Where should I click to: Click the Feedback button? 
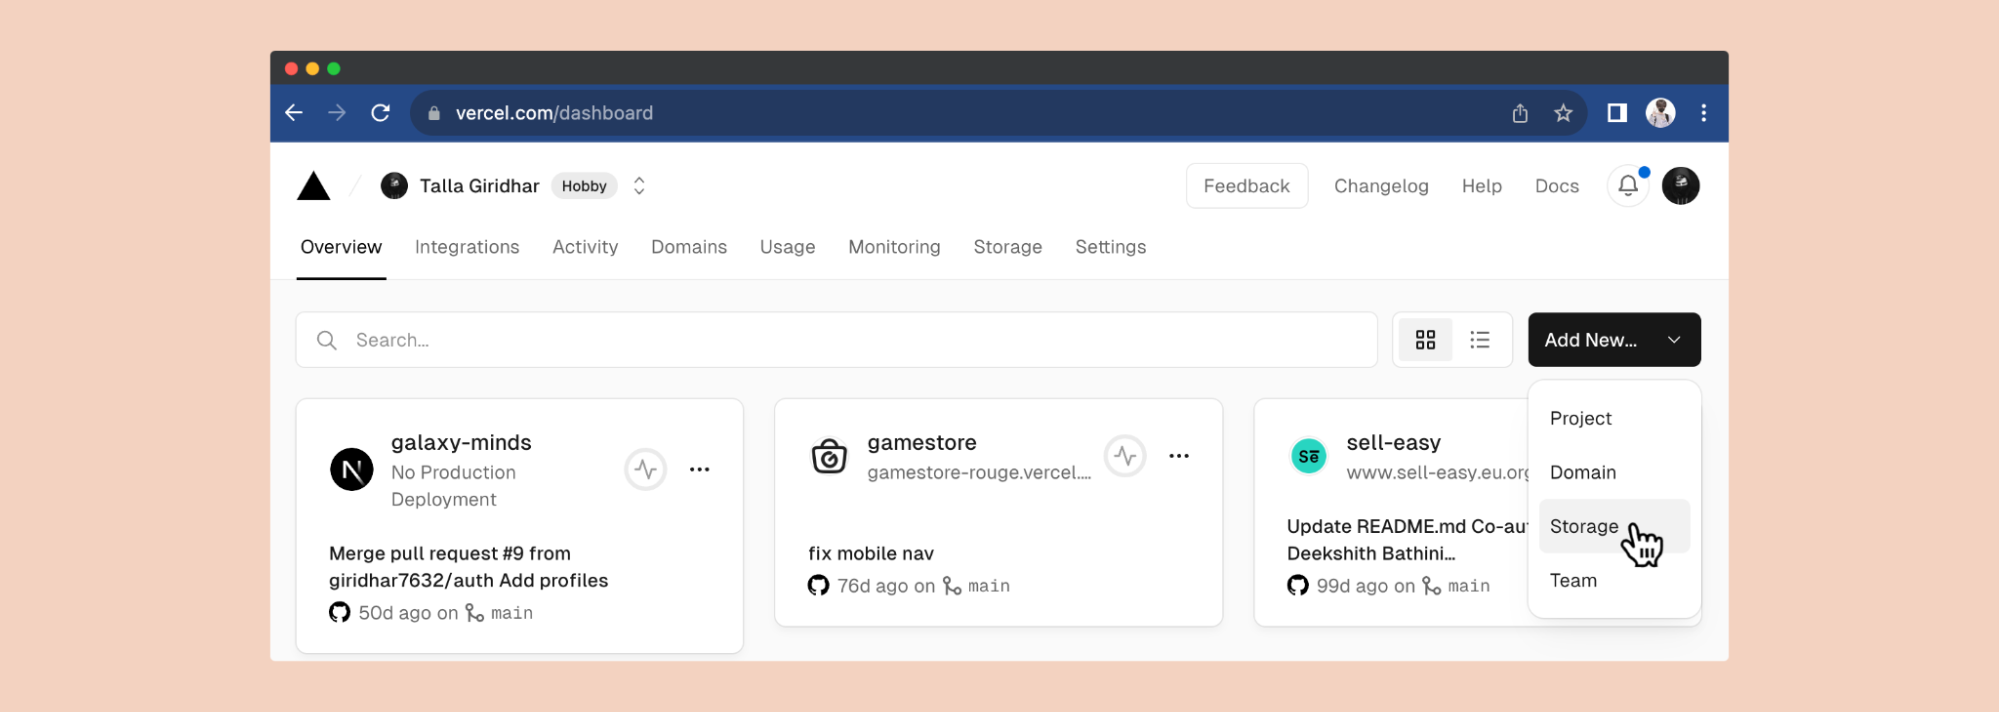1247,186
